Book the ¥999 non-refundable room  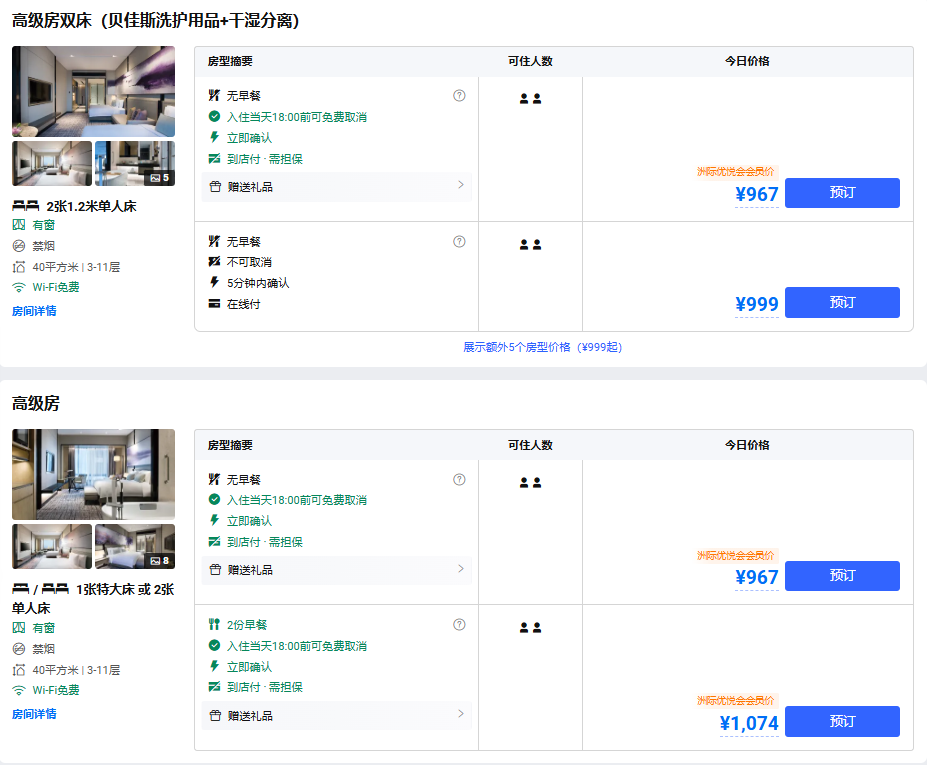point(842,303)
